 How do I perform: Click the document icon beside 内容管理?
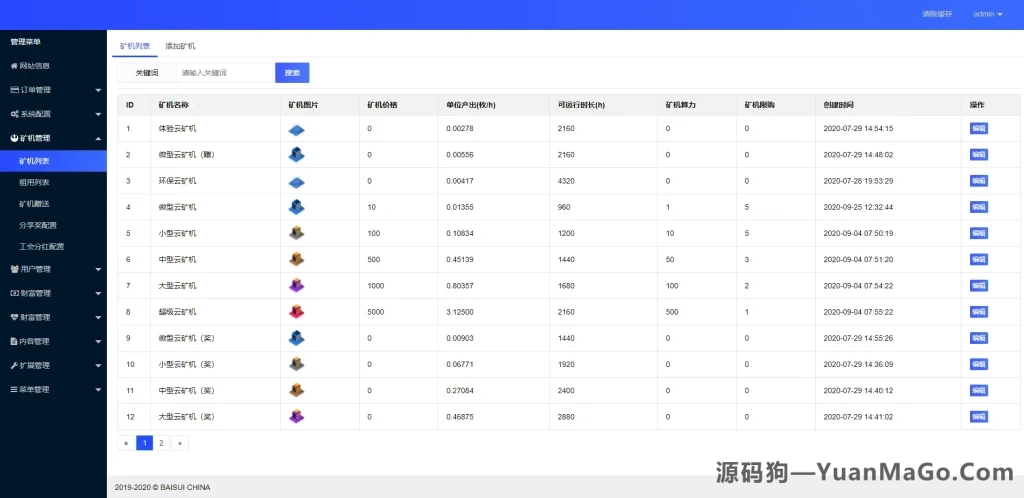14,341
